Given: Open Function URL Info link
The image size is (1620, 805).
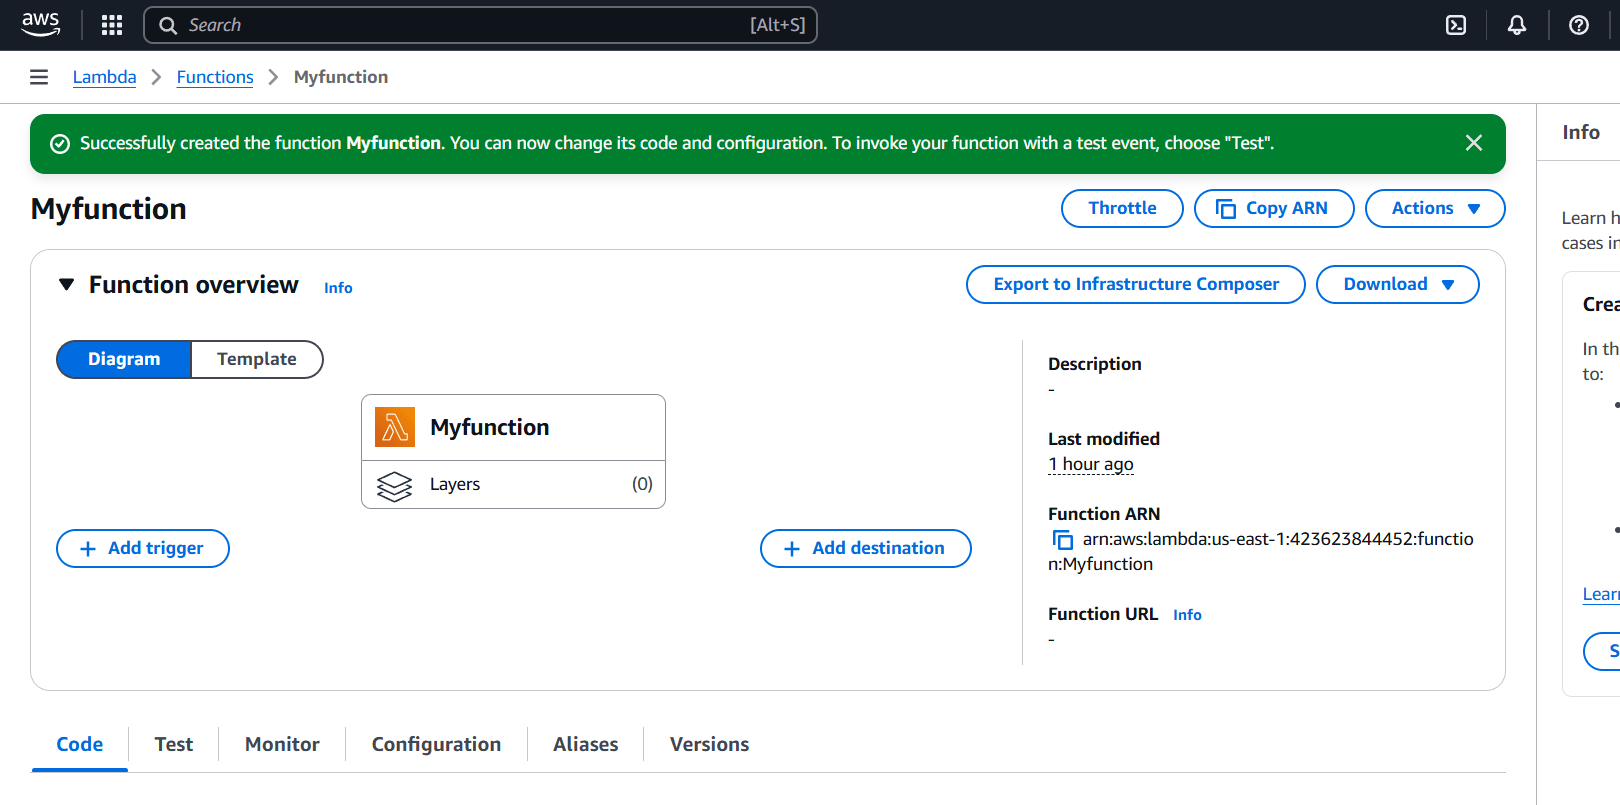Looking at the screenshot, I should point(1187,615).
